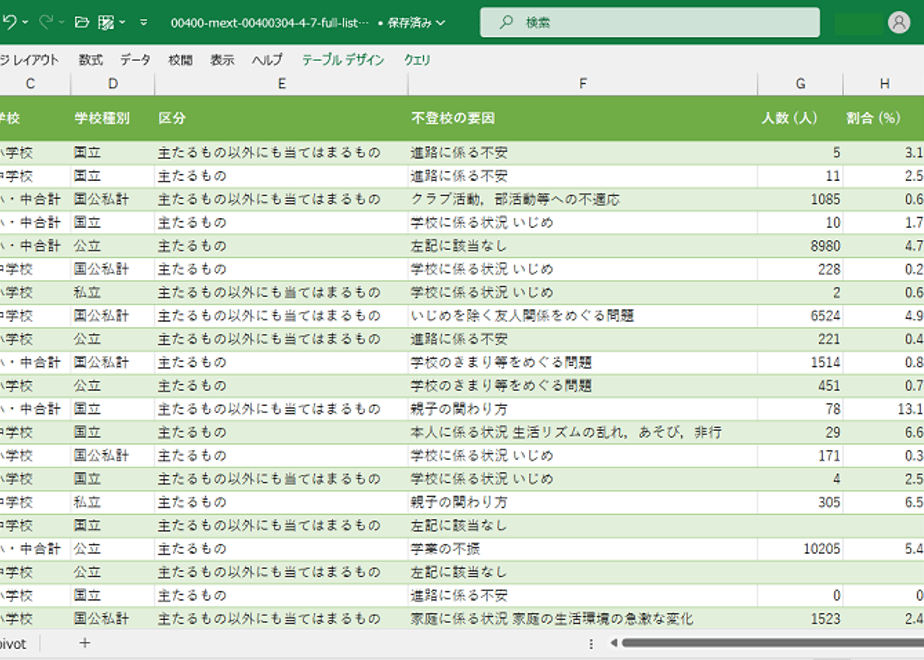The width and height of the screenshot is (924, 660).
Task: Select the cell with value 305
Action: click(800, 502)
